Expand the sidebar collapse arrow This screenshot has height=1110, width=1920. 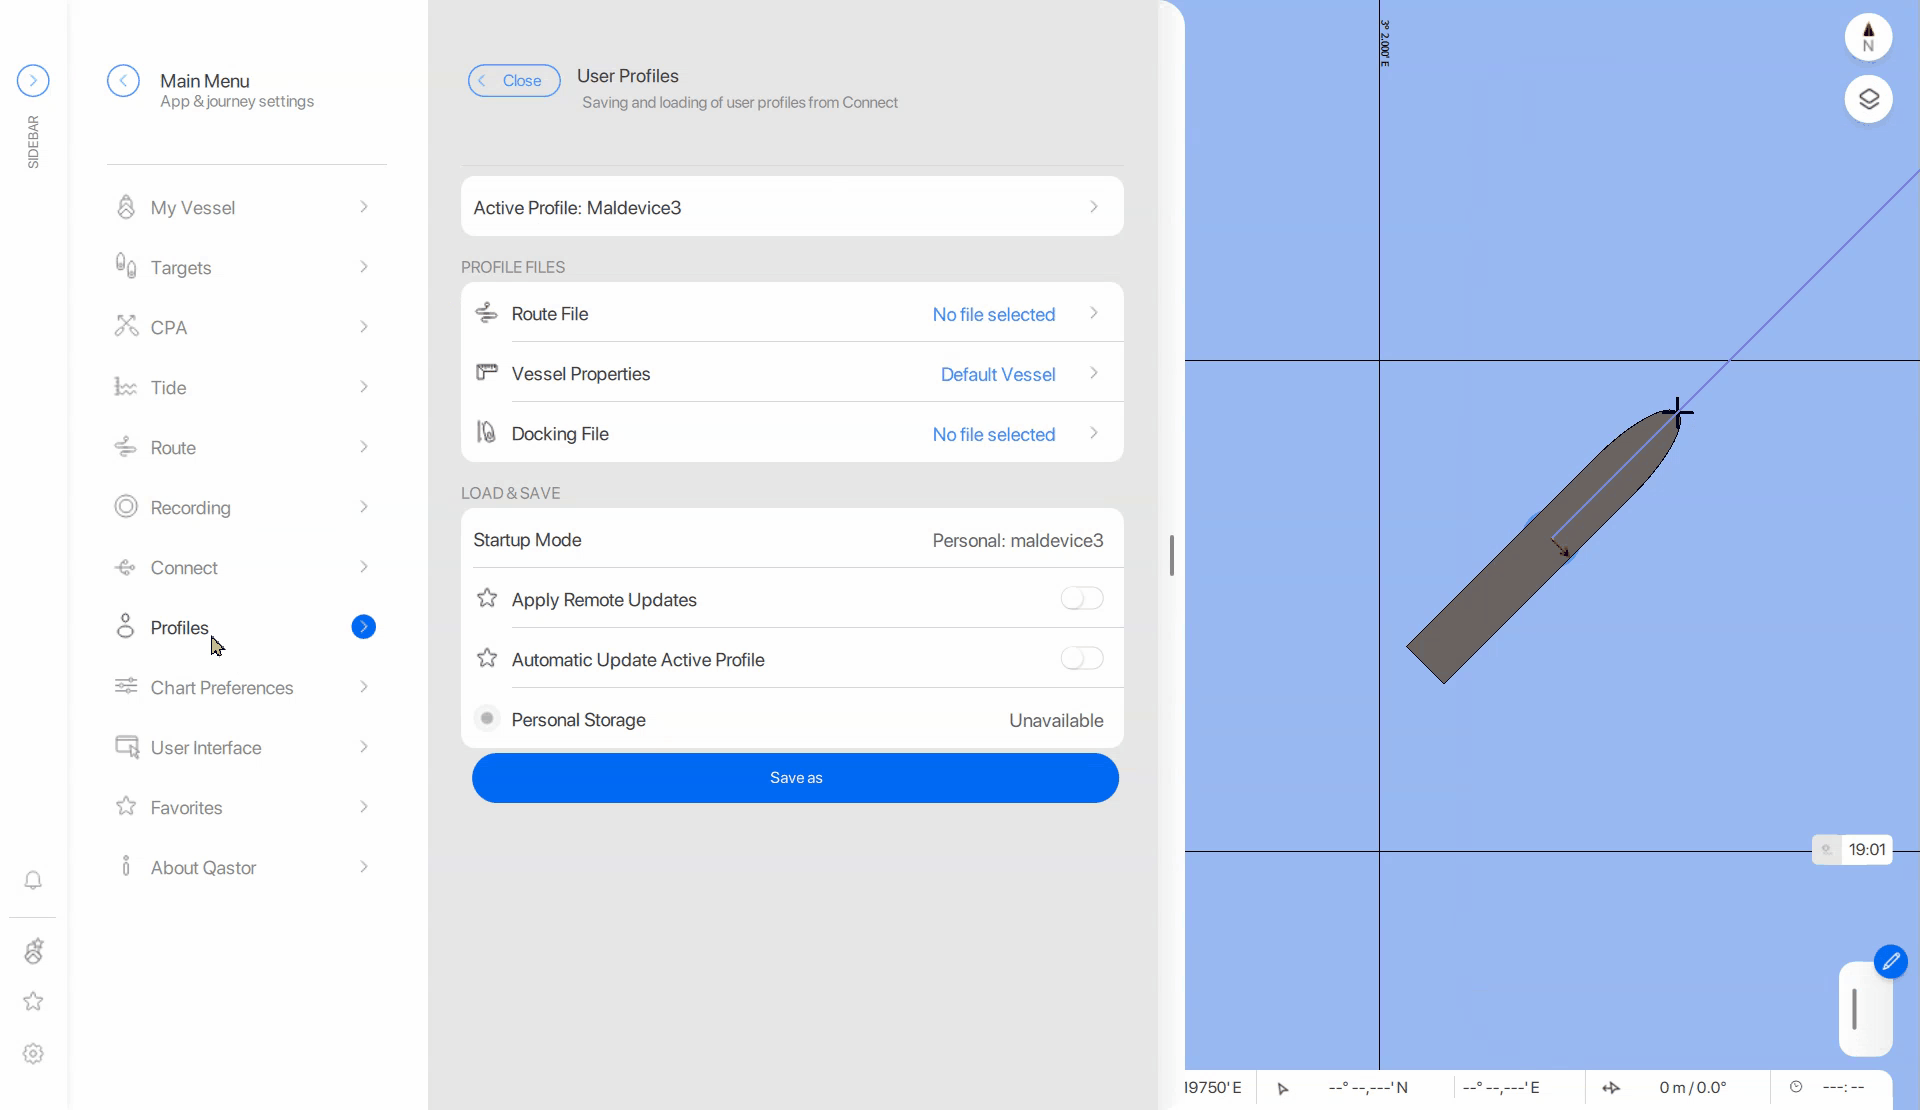tap(33, 80)
